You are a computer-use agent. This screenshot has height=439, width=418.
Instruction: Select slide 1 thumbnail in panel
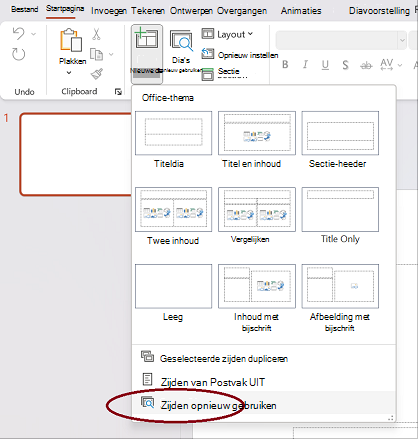click(x=76, y=154)
